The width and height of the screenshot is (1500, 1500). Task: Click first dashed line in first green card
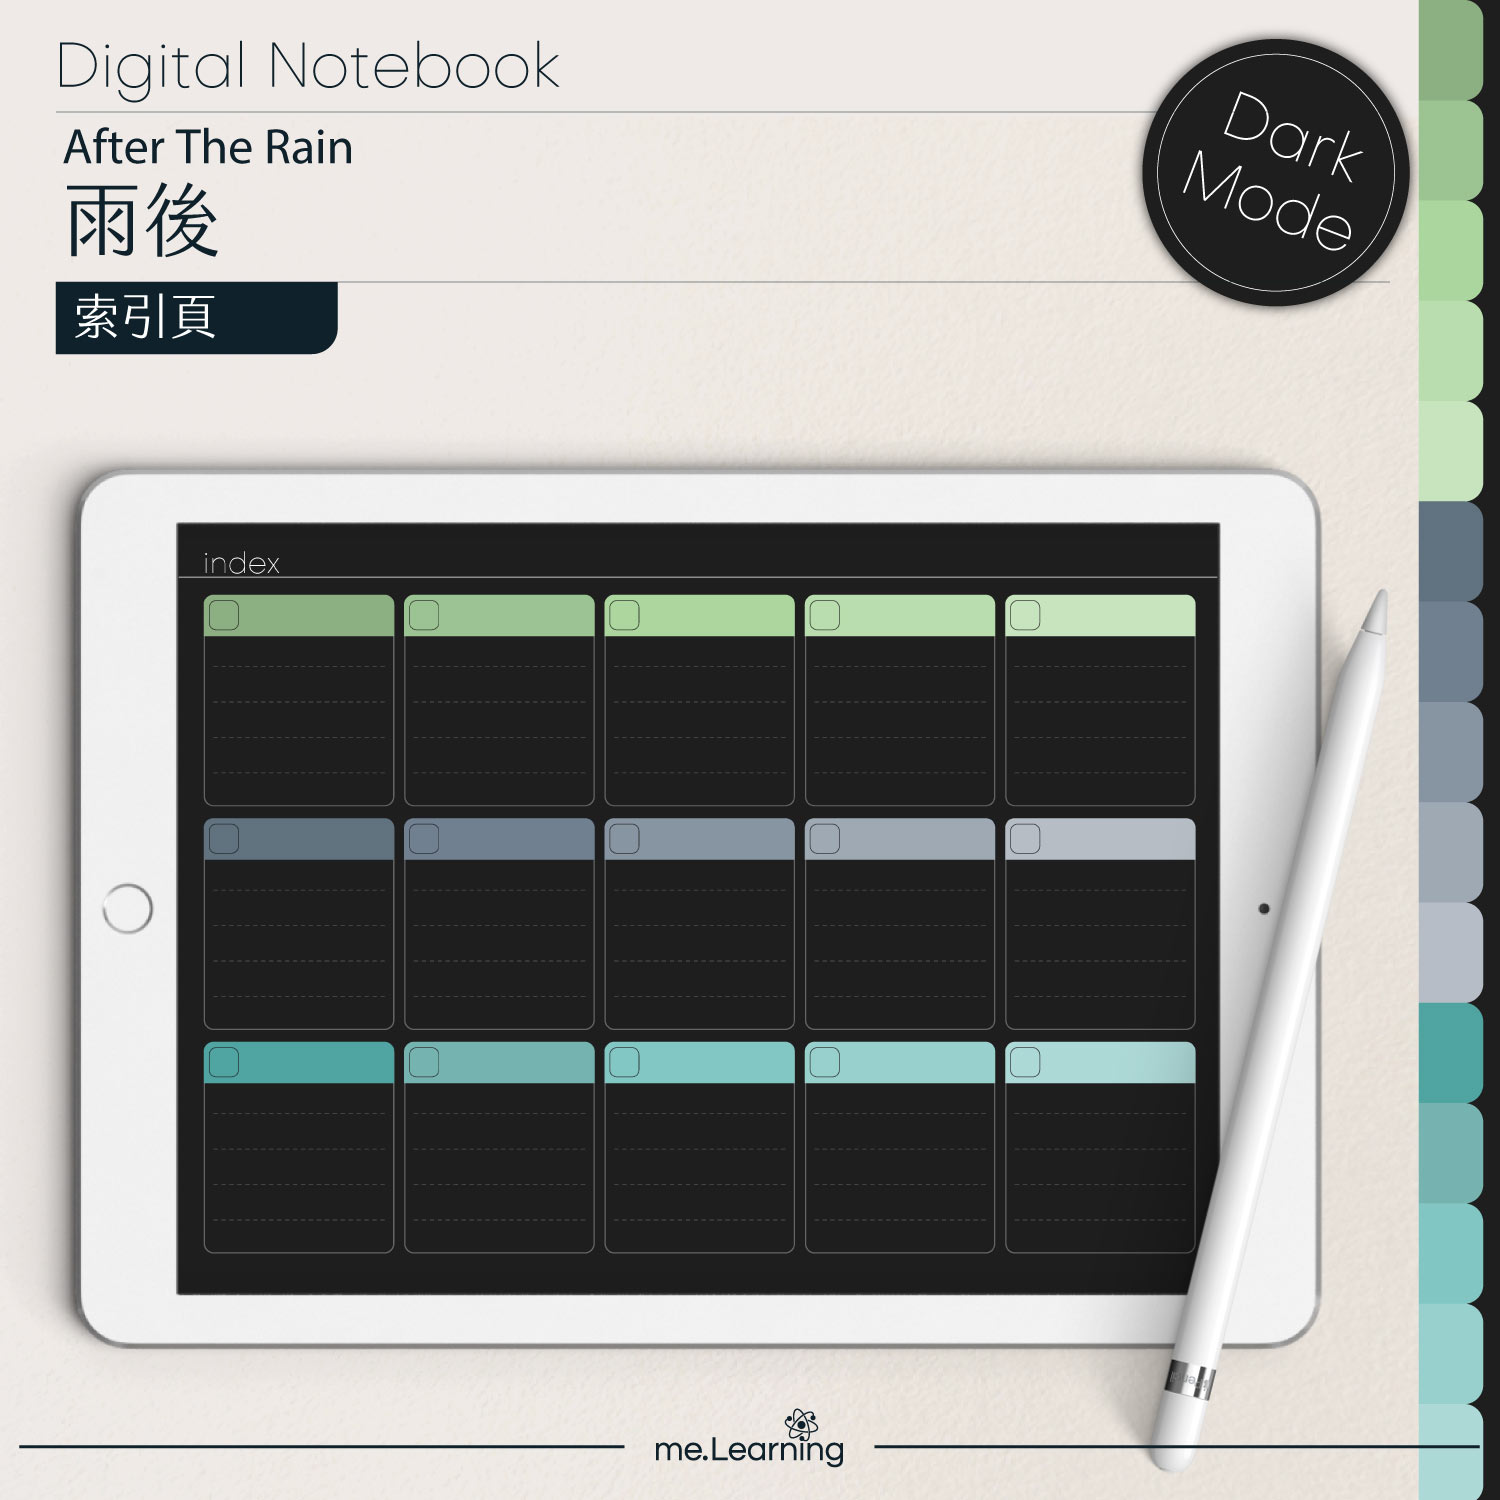pyautogui.click(x=299, y=667)
